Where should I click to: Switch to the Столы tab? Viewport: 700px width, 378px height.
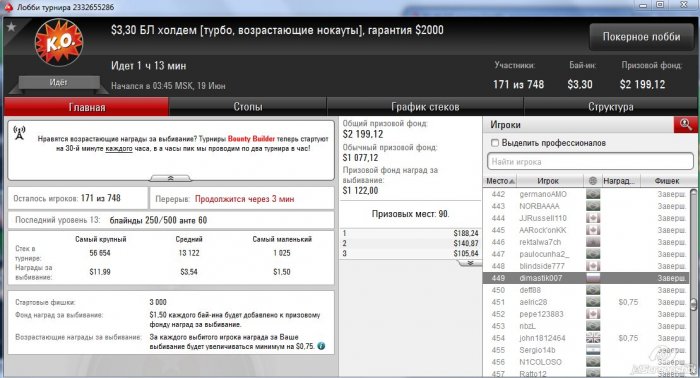248,107
